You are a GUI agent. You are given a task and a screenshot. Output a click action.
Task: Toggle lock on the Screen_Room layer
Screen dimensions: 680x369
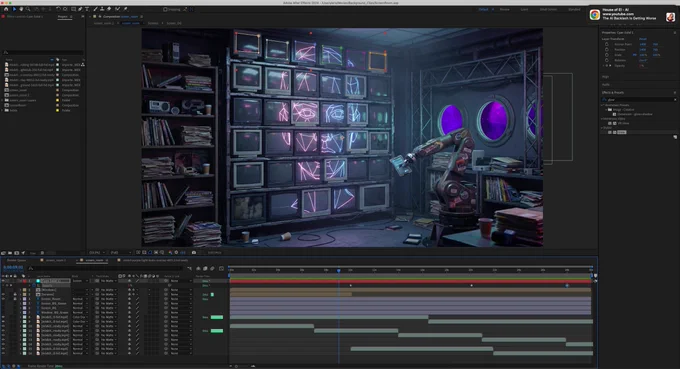point(15,299)
